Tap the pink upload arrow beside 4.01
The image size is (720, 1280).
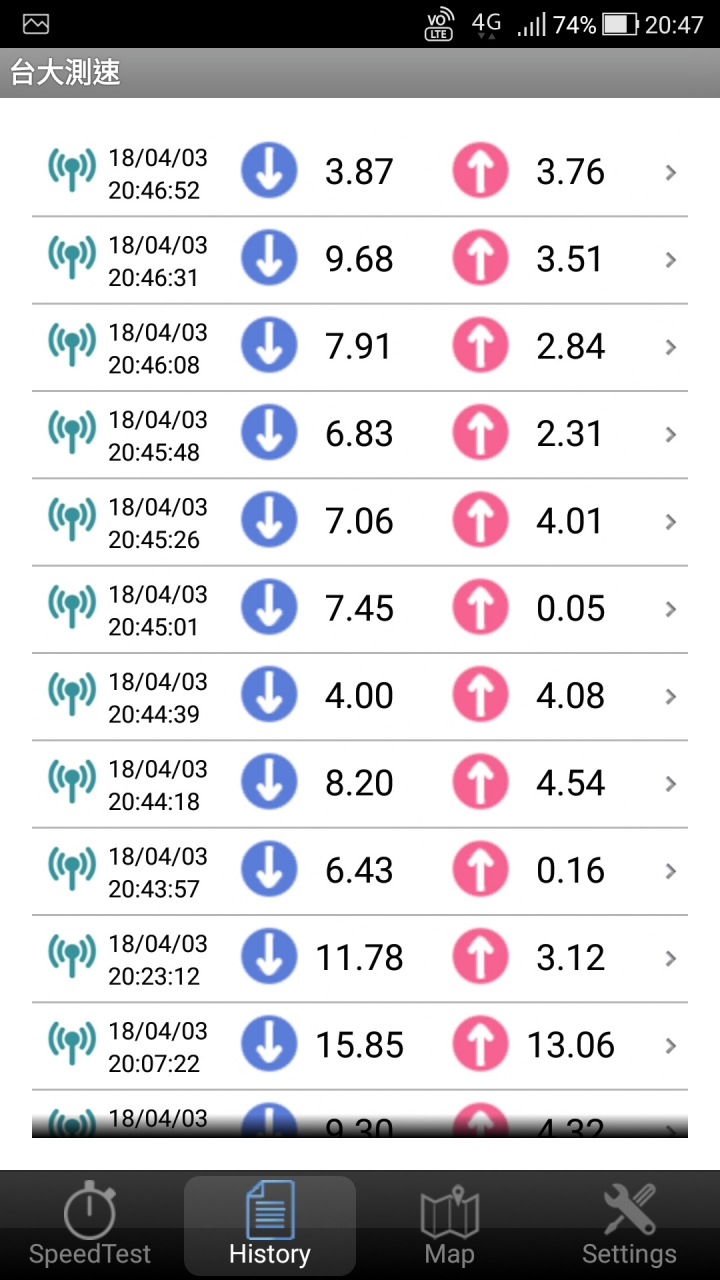(x=480, y=521)
